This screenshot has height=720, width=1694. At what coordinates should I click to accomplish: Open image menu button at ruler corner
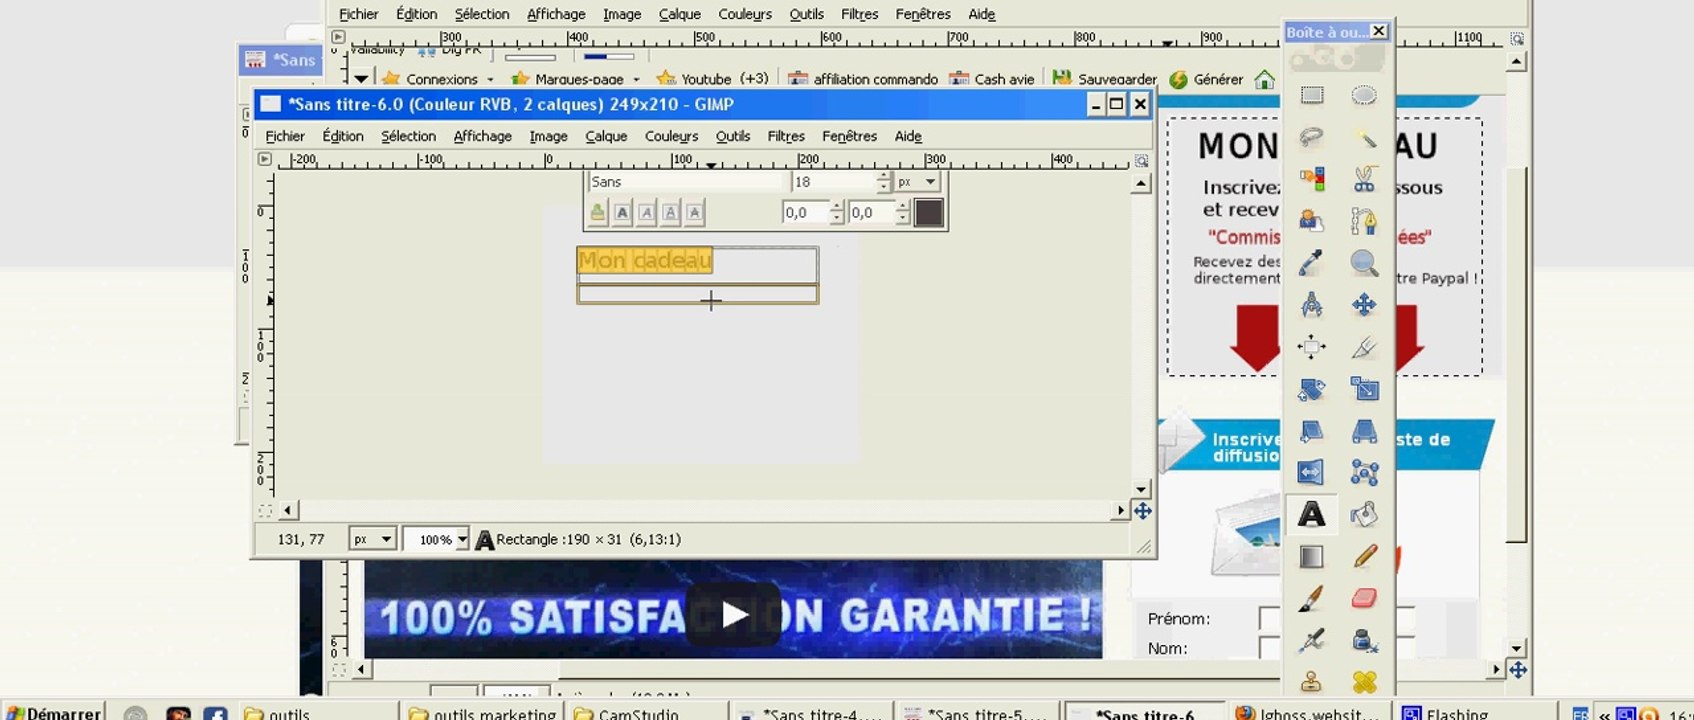pyautogui.click(x=264, y=159)
